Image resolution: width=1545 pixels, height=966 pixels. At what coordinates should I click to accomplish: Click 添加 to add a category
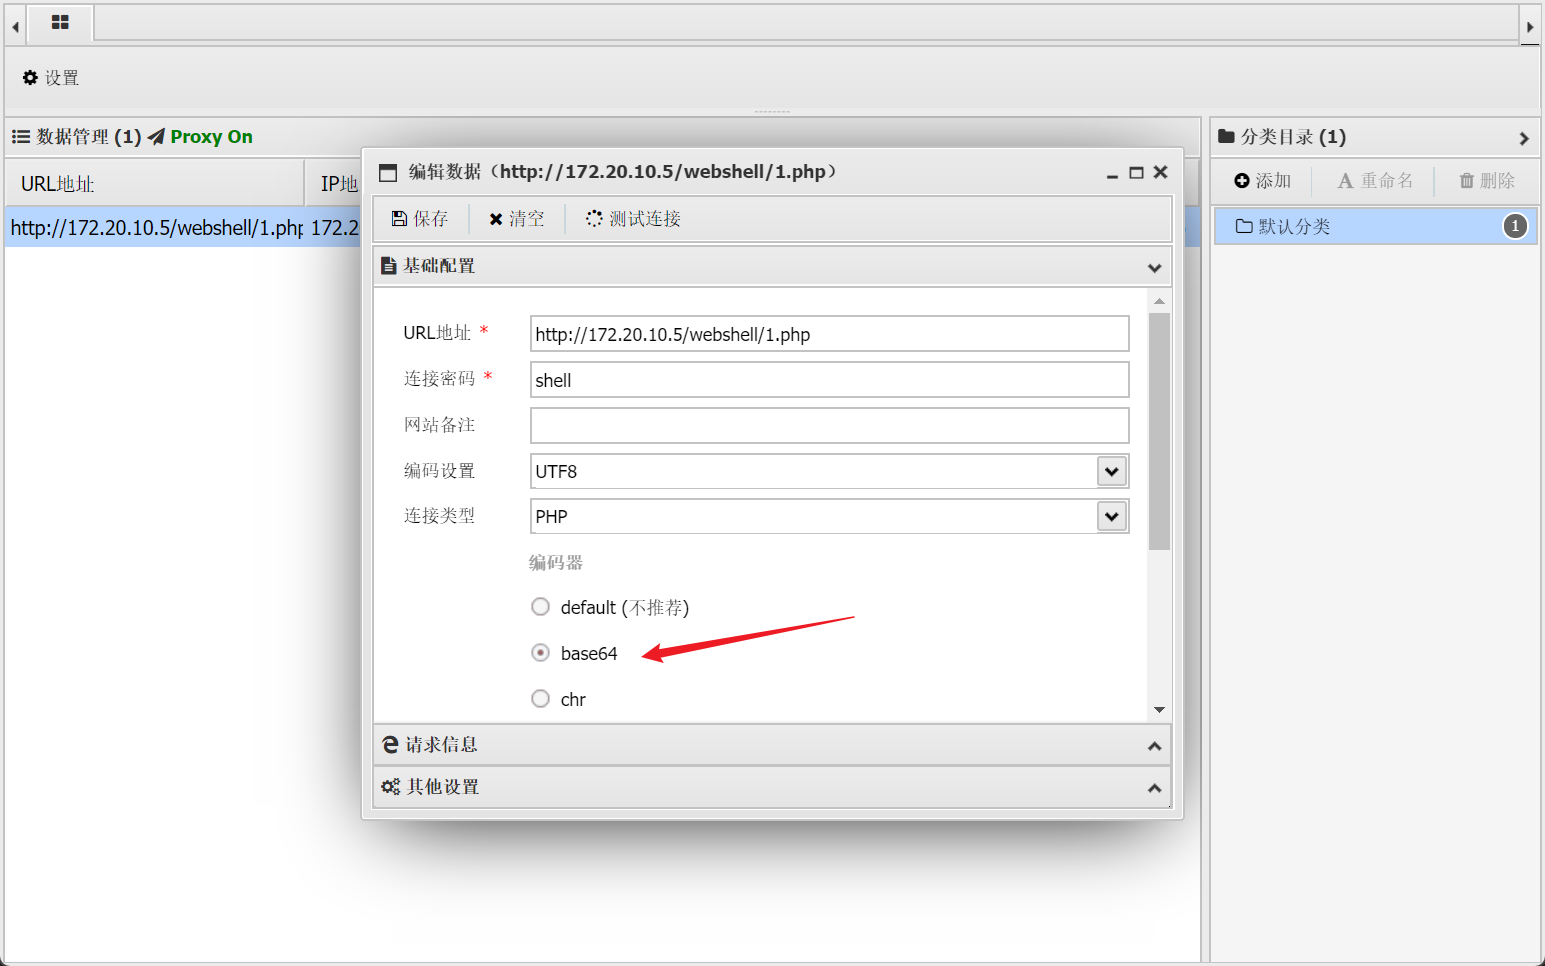coord(1262,181)
